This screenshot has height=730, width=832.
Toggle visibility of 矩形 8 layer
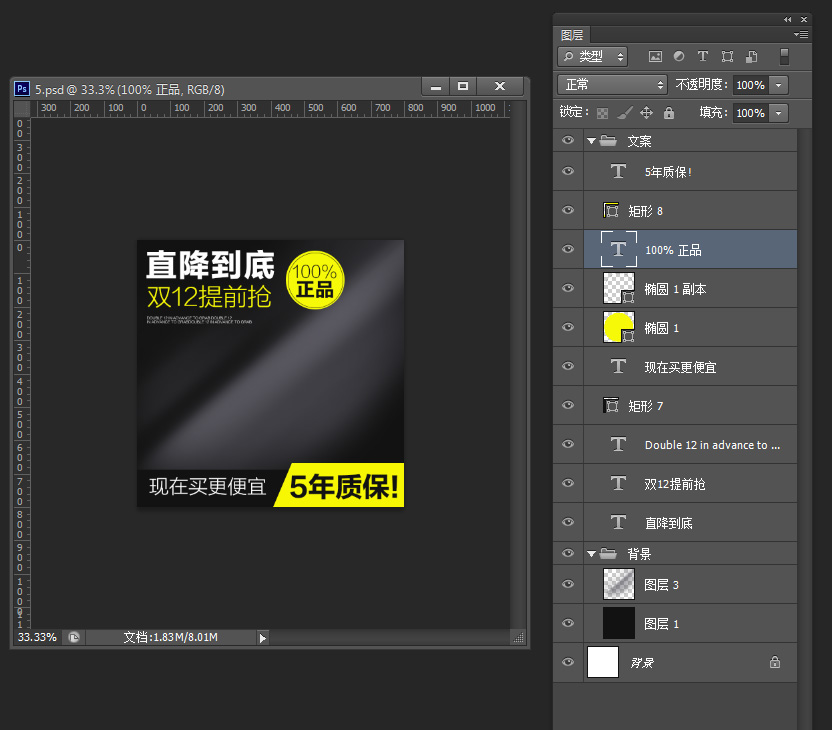[568, 210]
